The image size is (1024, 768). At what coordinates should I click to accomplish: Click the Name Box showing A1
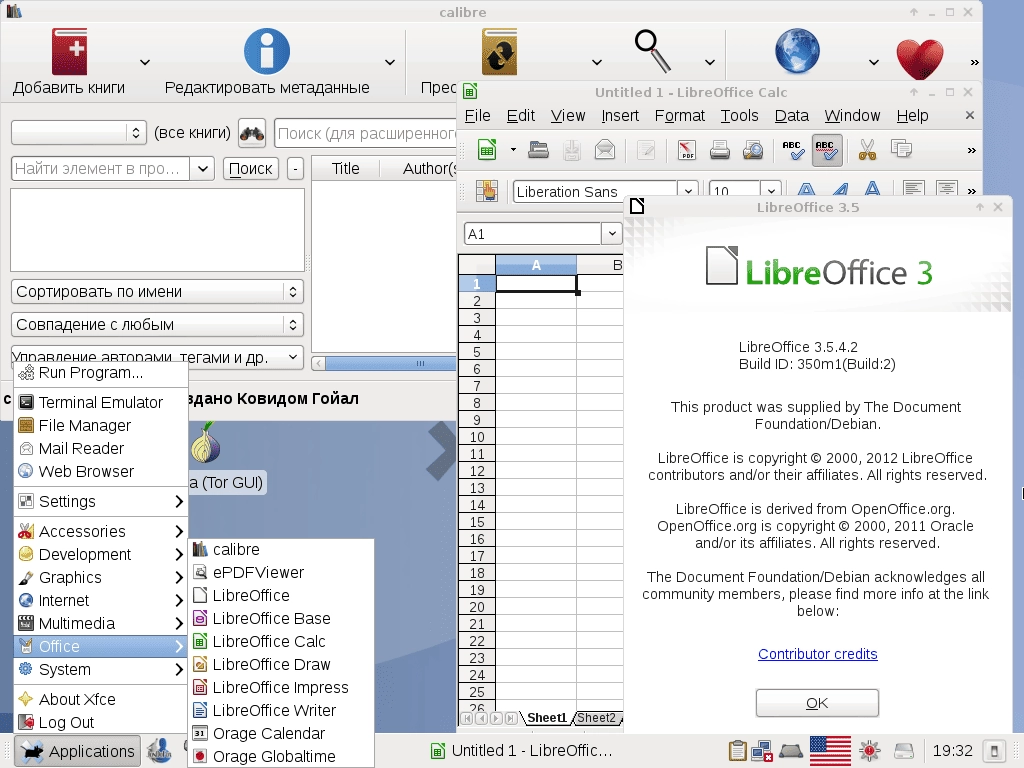click(x=533, y=234)
